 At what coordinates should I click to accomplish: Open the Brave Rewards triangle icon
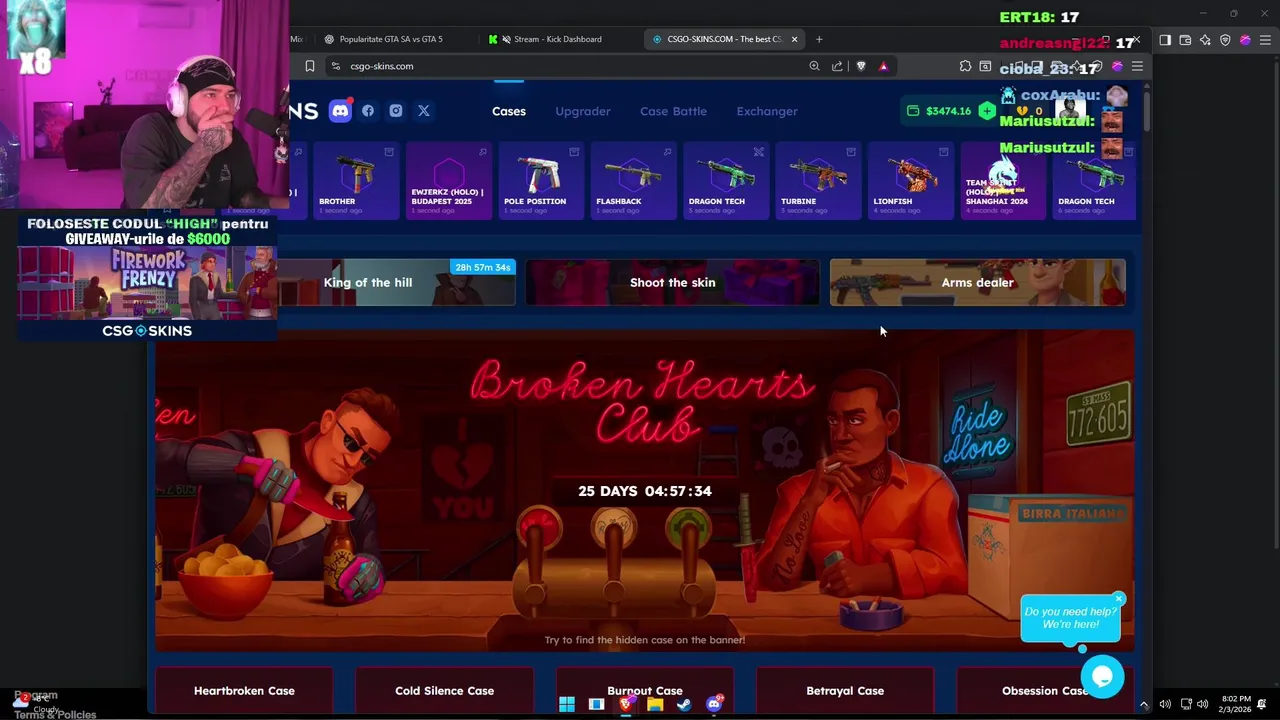point(883,66)
